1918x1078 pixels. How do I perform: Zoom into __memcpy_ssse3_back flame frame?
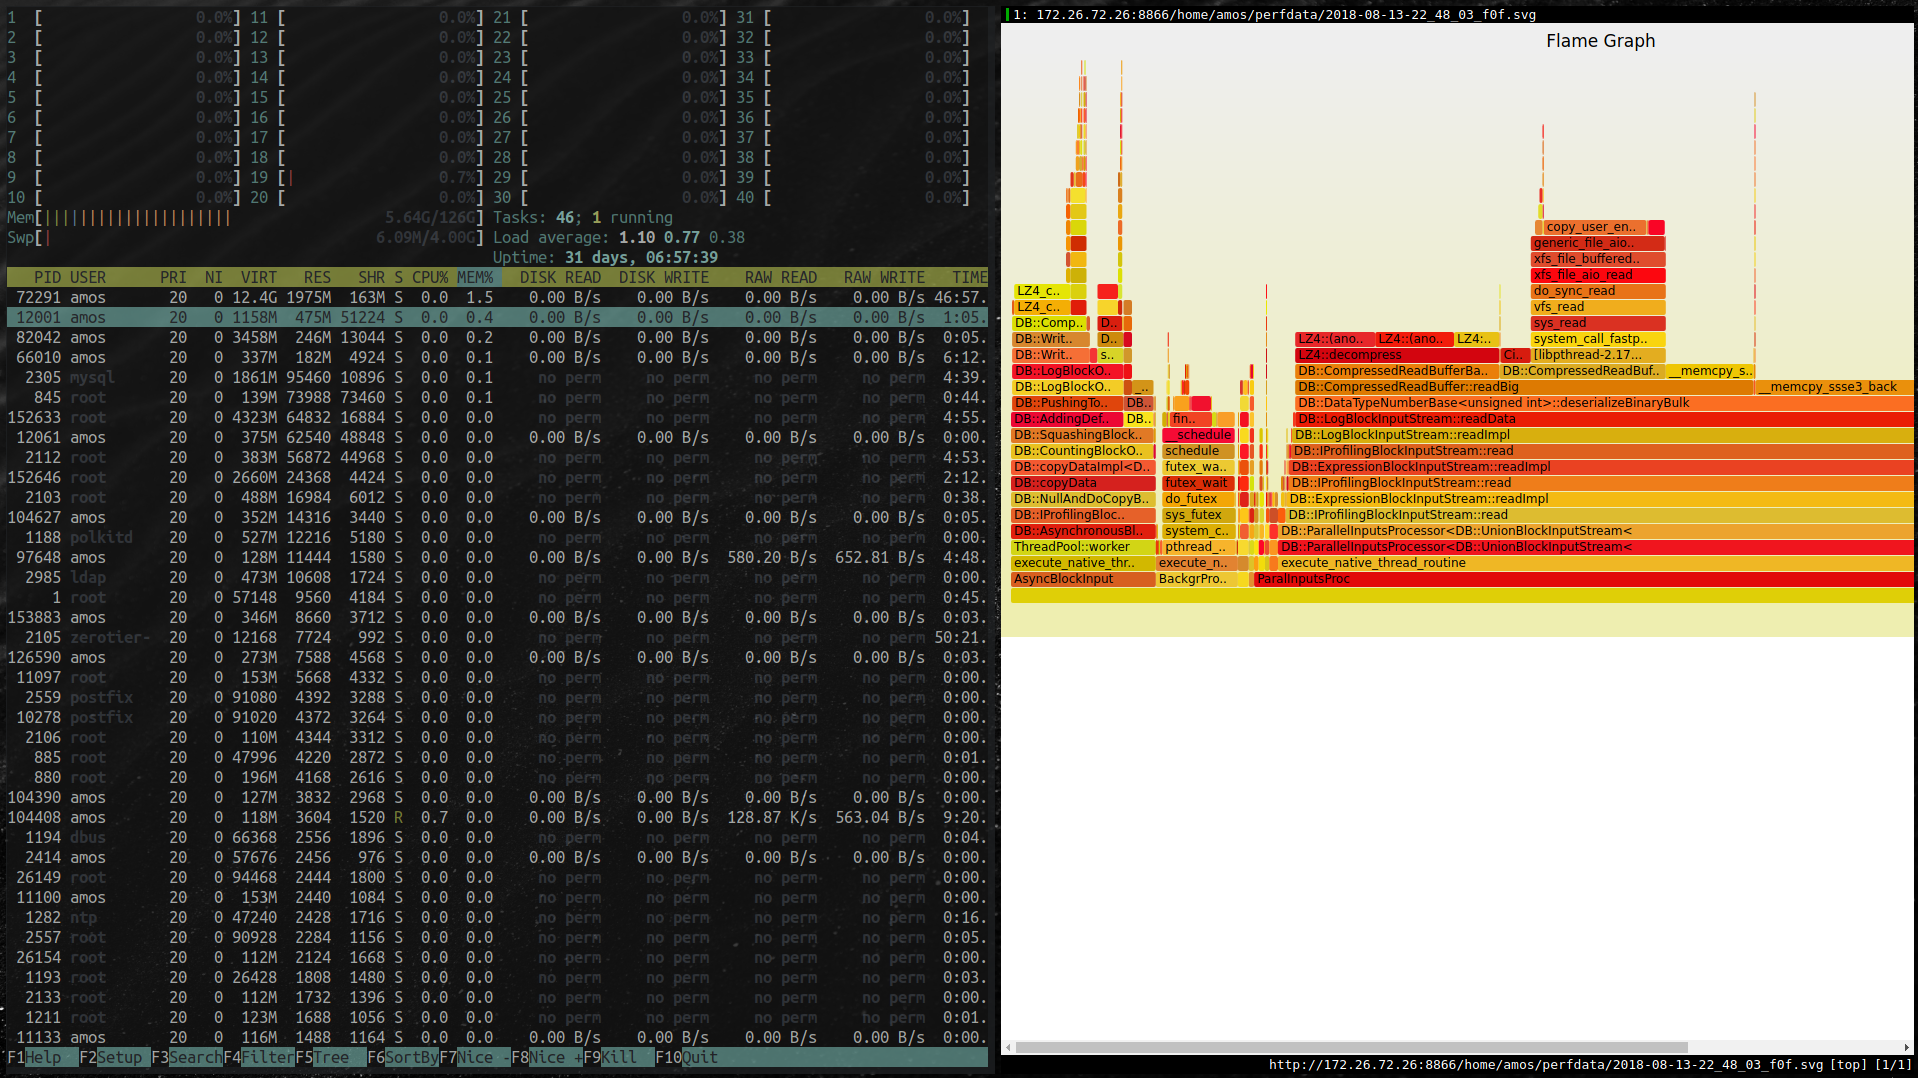click(1834, 387)
